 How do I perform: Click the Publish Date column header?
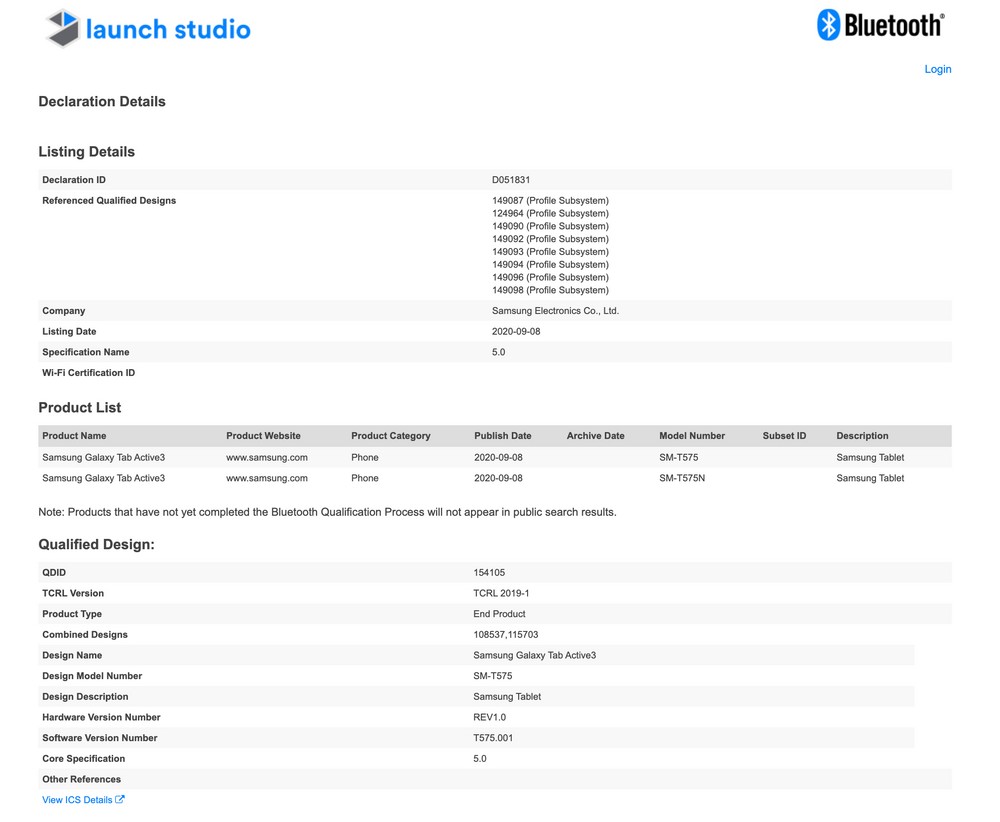coord(503,436)
